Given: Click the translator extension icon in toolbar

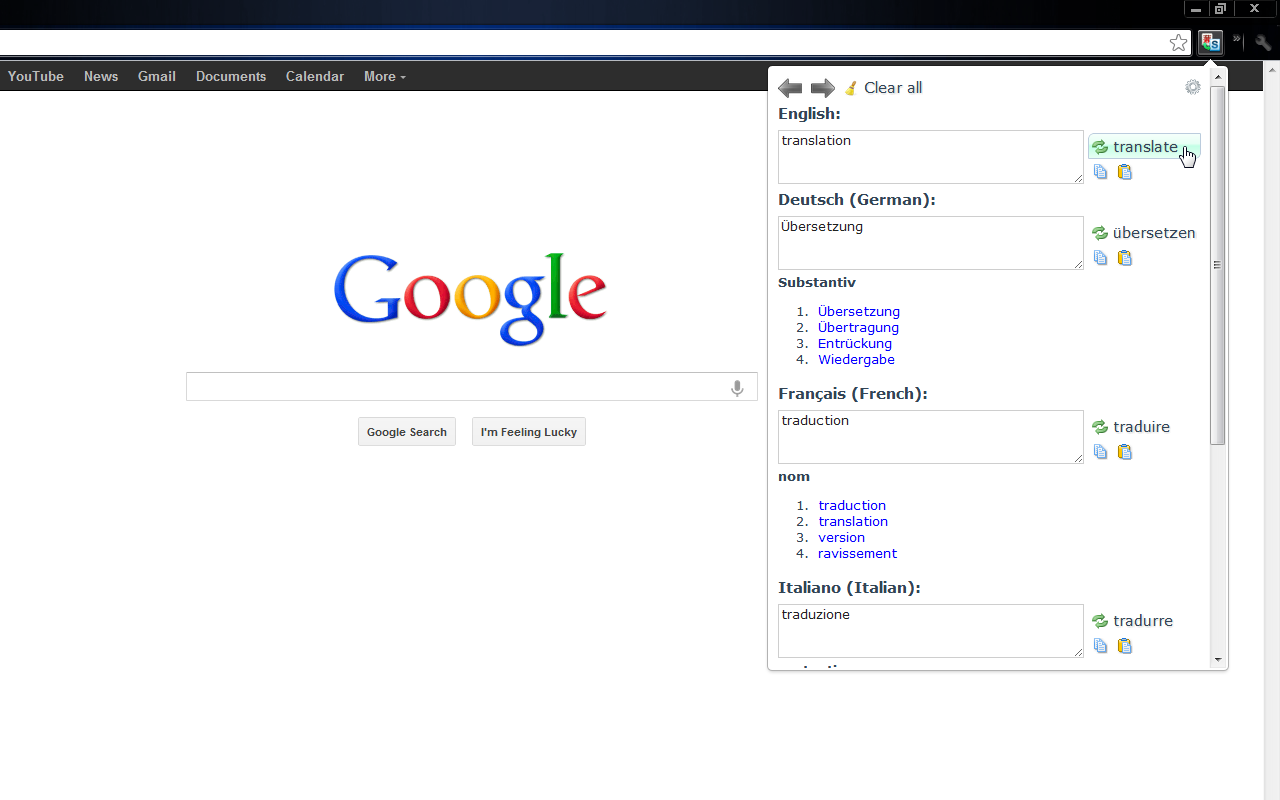Looking at the screenshot, I should (x=1211, y=42).
